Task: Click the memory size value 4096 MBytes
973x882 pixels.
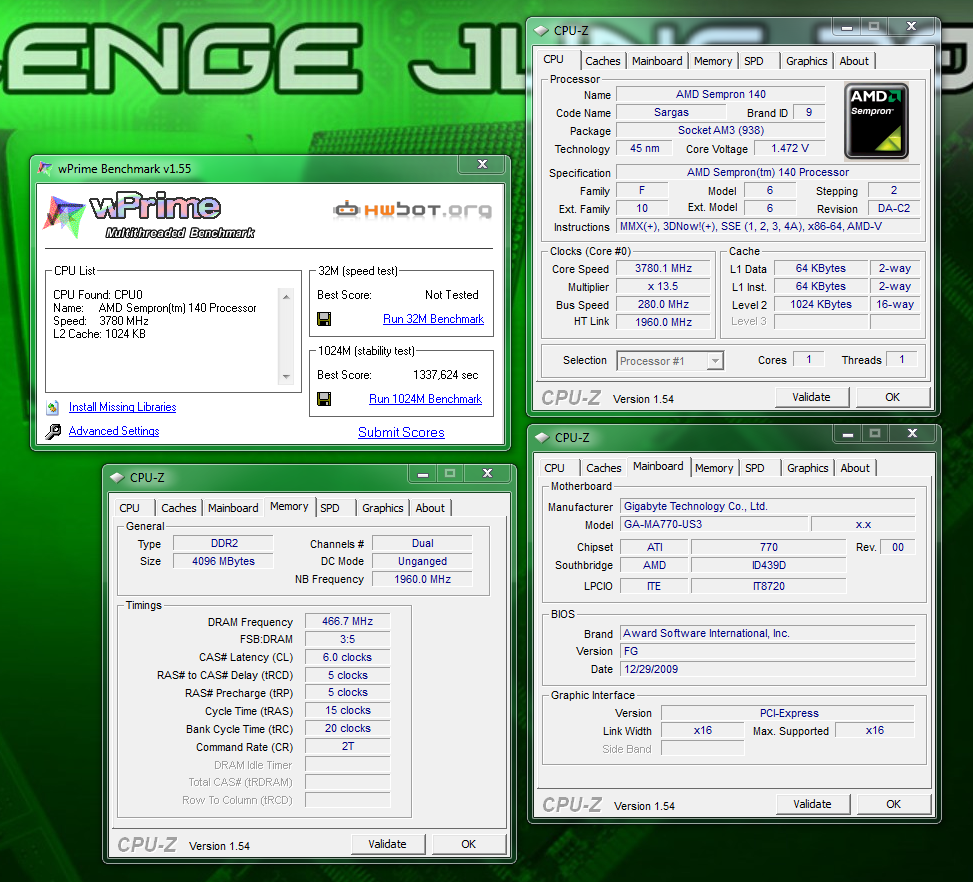Action: (223, 561)
